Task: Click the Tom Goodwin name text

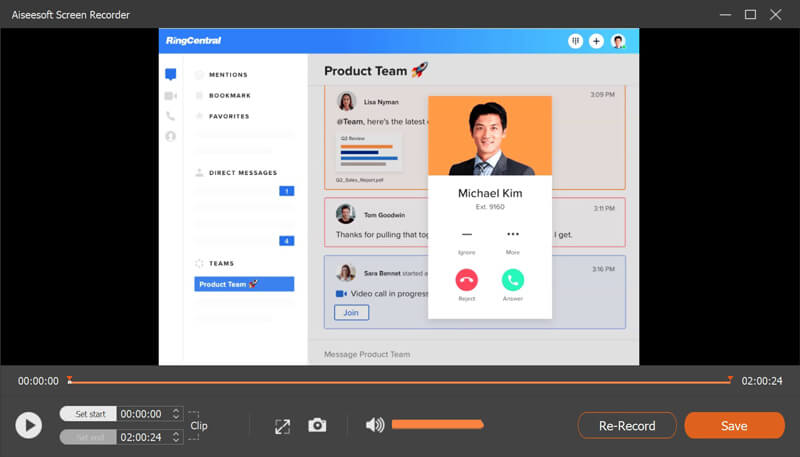Action: 384,215
